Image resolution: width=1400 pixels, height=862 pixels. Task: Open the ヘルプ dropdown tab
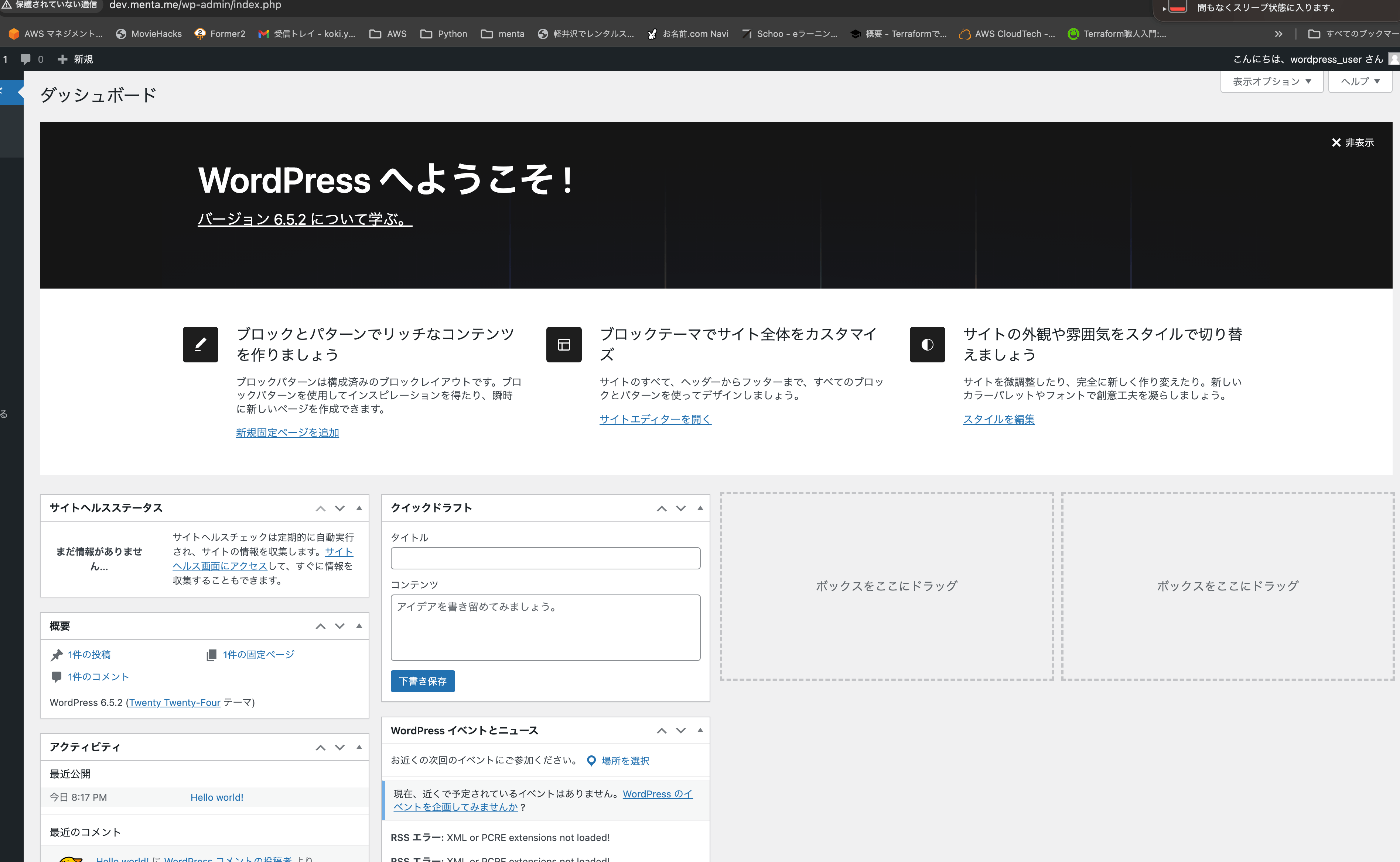[x=1360, y=81]
